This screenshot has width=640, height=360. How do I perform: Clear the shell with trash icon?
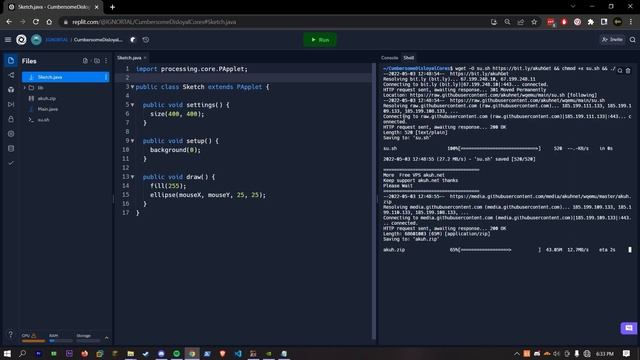point(628,71)
